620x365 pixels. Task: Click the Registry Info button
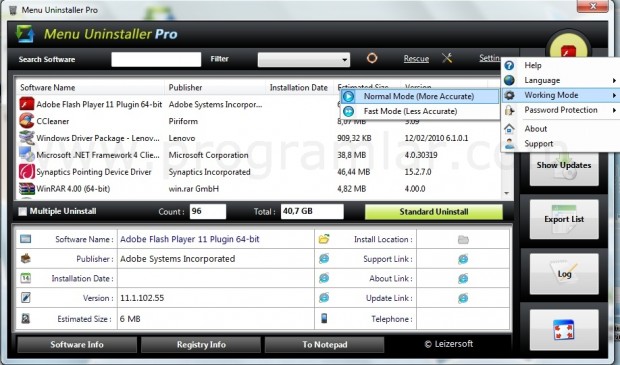(201, 344)
